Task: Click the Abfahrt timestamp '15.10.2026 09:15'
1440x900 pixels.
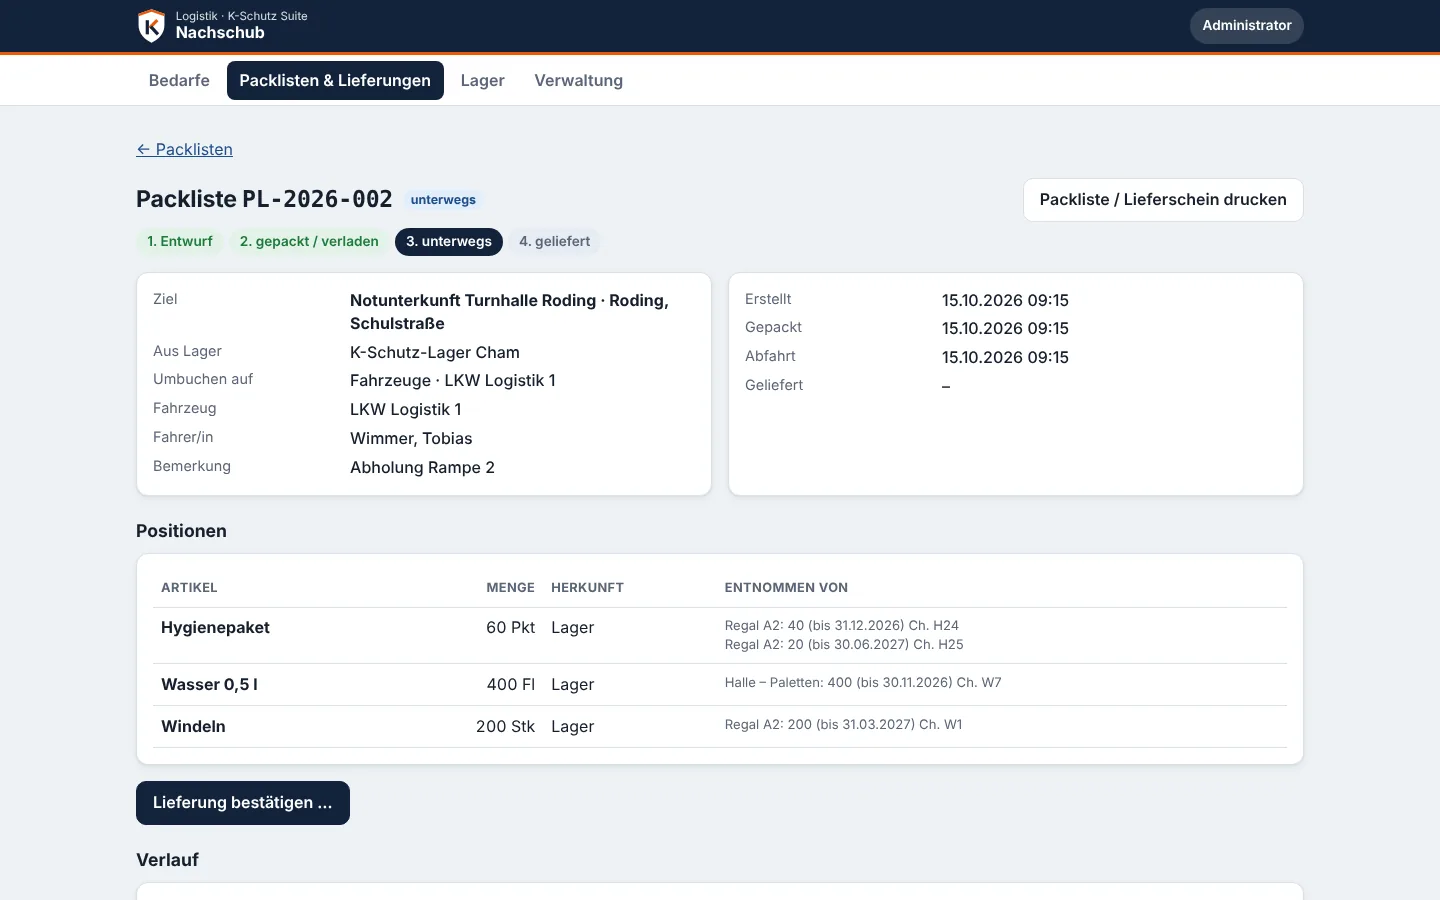Action: pos(1005,358)
